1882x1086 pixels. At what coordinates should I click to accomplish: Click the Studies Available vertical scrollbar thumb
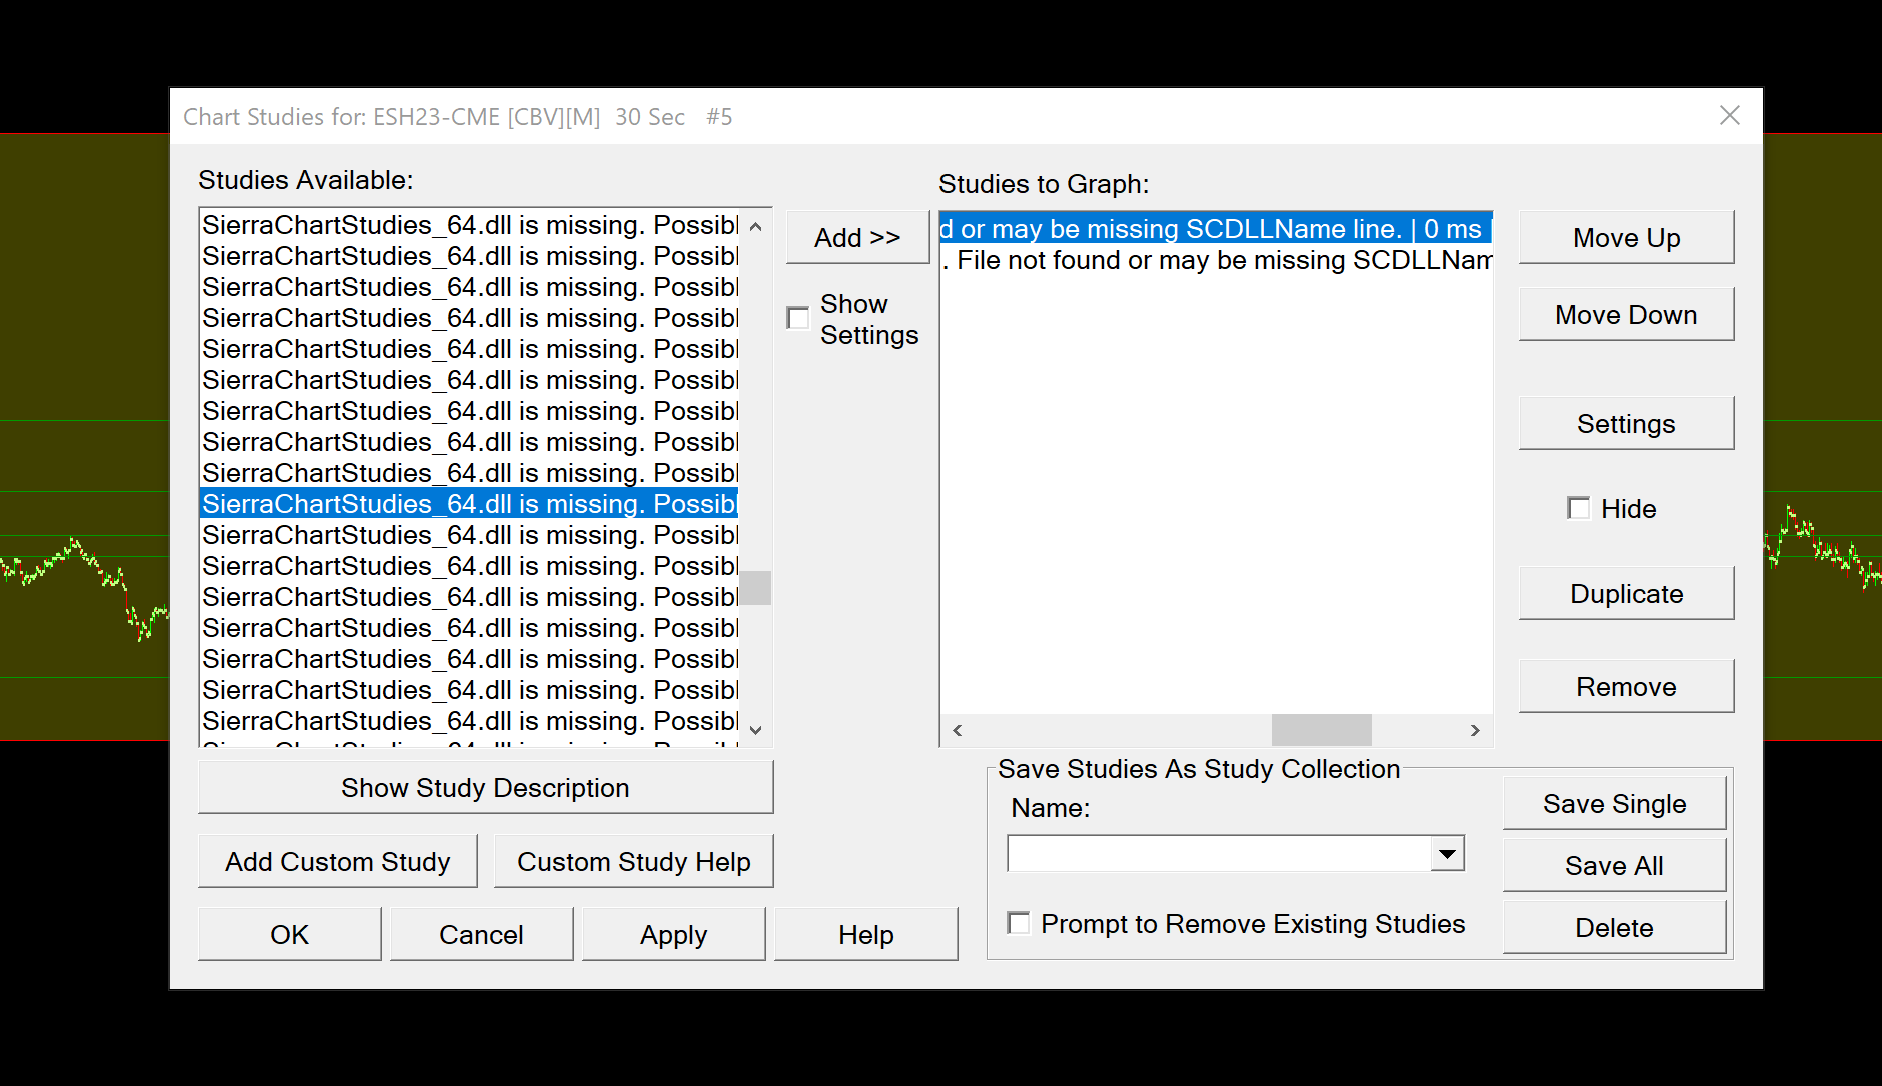755,588
